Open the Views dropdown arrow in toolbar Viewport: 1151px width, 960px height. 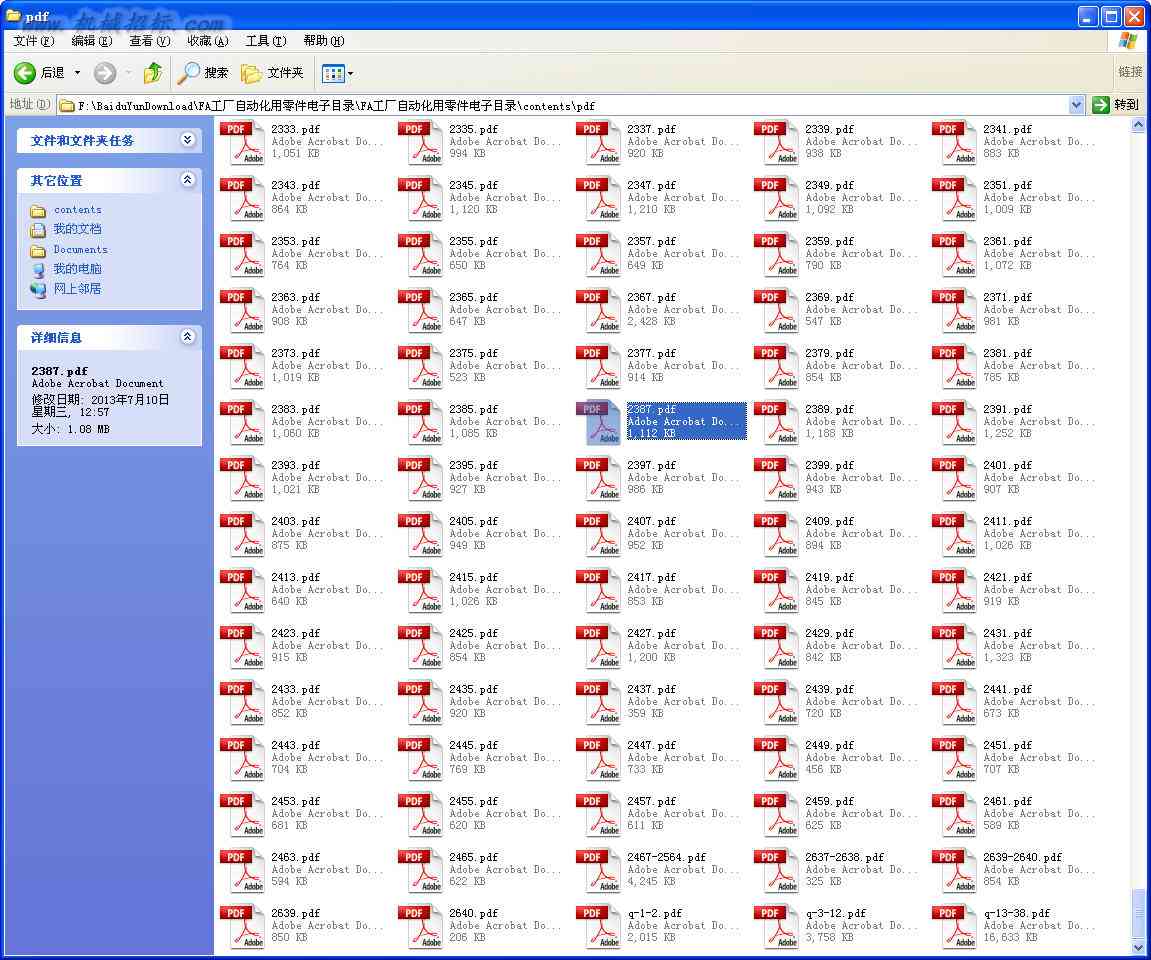pos(350,73)
